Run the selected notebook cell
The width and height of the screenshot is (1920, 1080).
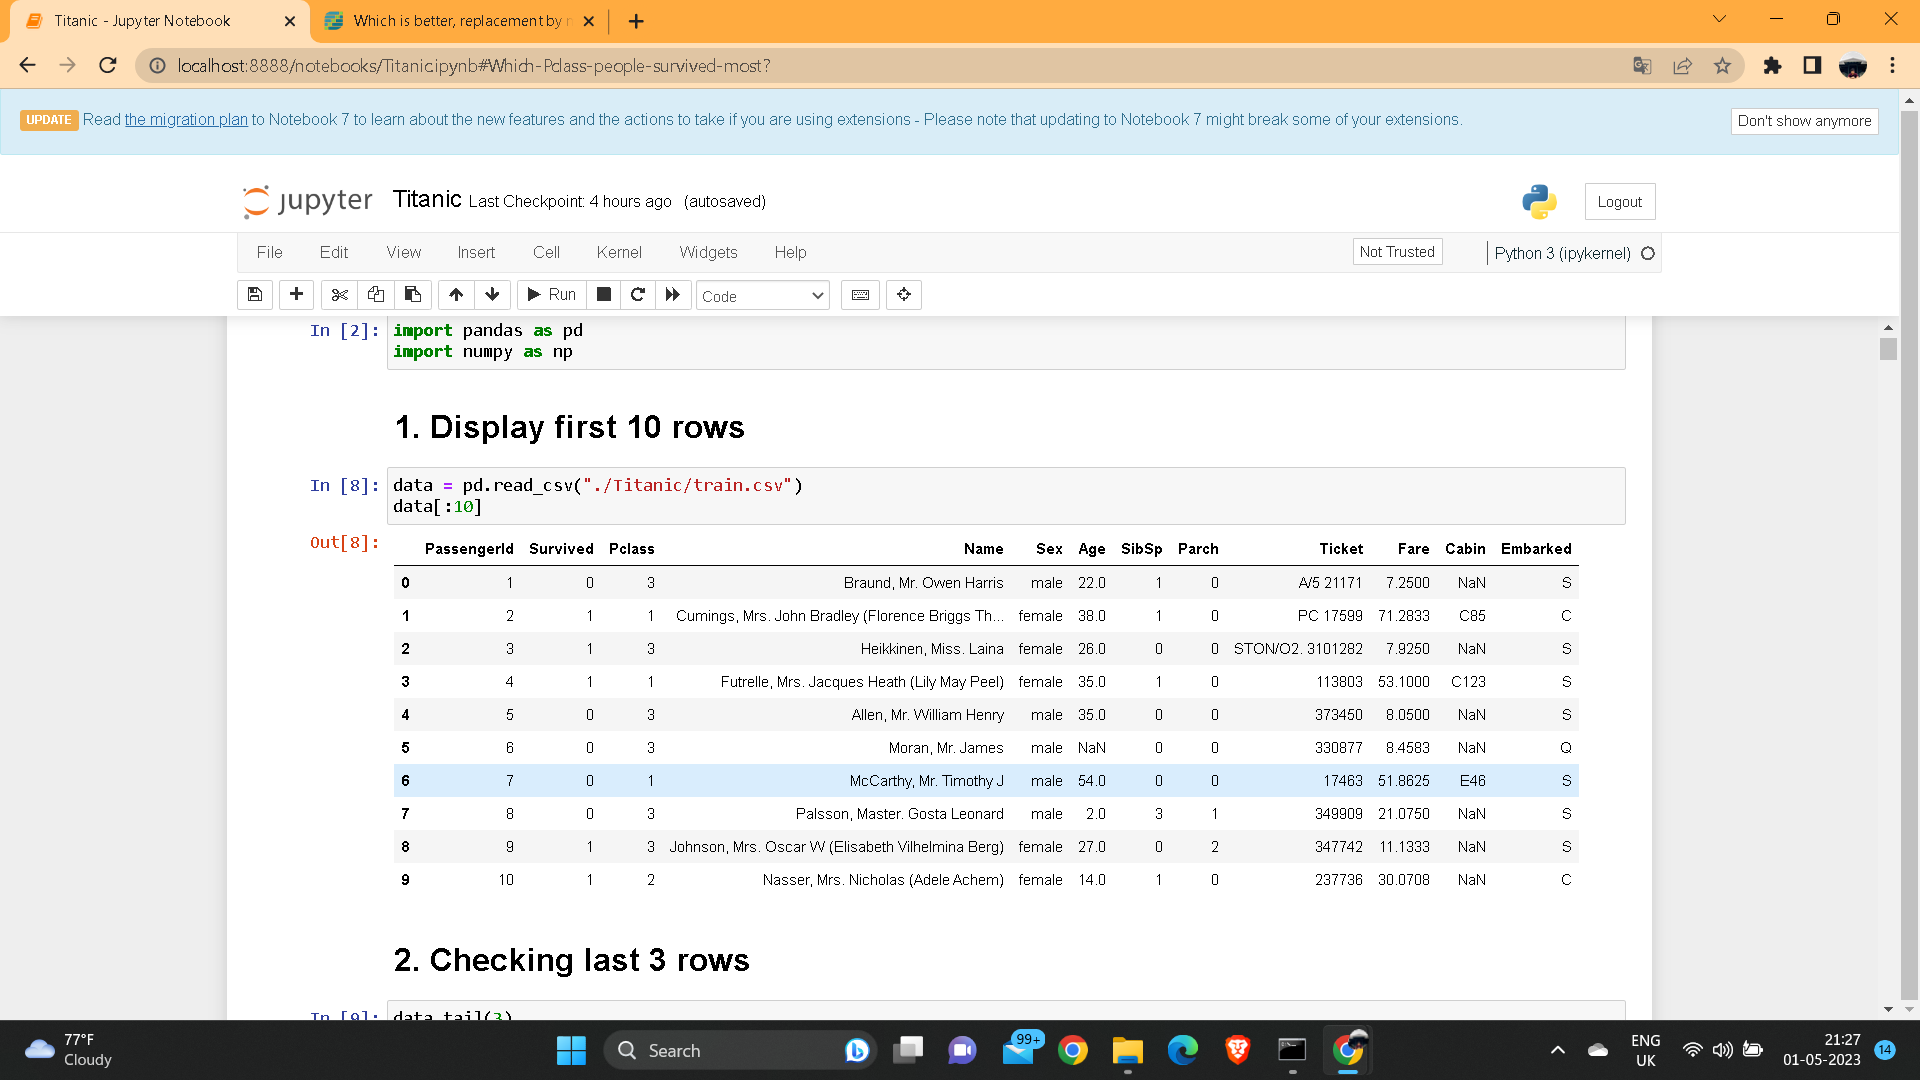551,294
